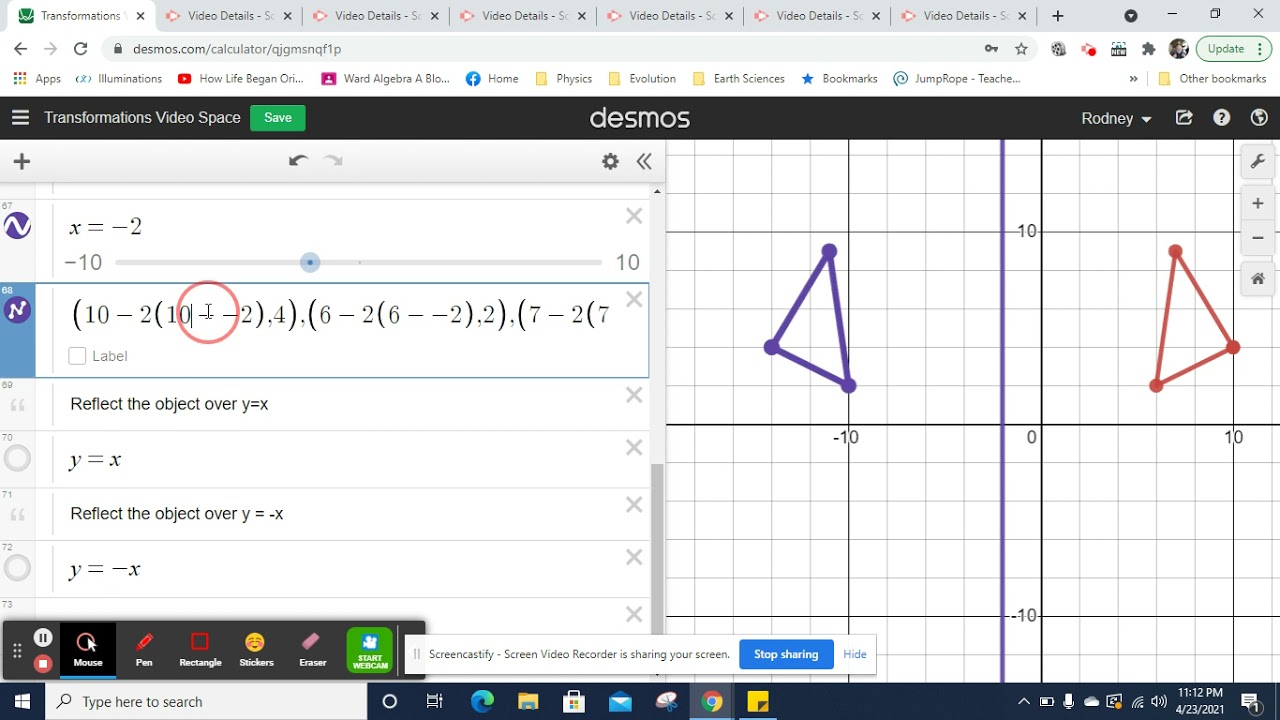This screenshot has width=1280, height=720.
Task: Open the Other bookmarks folder
Action: tap(1212, 78)
